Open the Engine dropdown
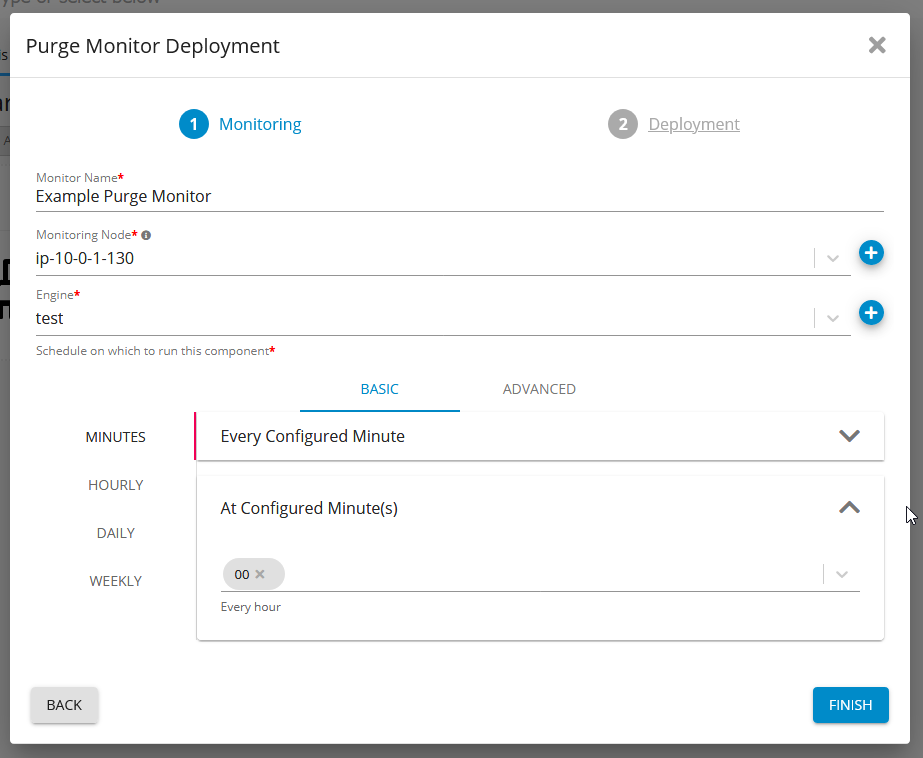 pos(833,318)
